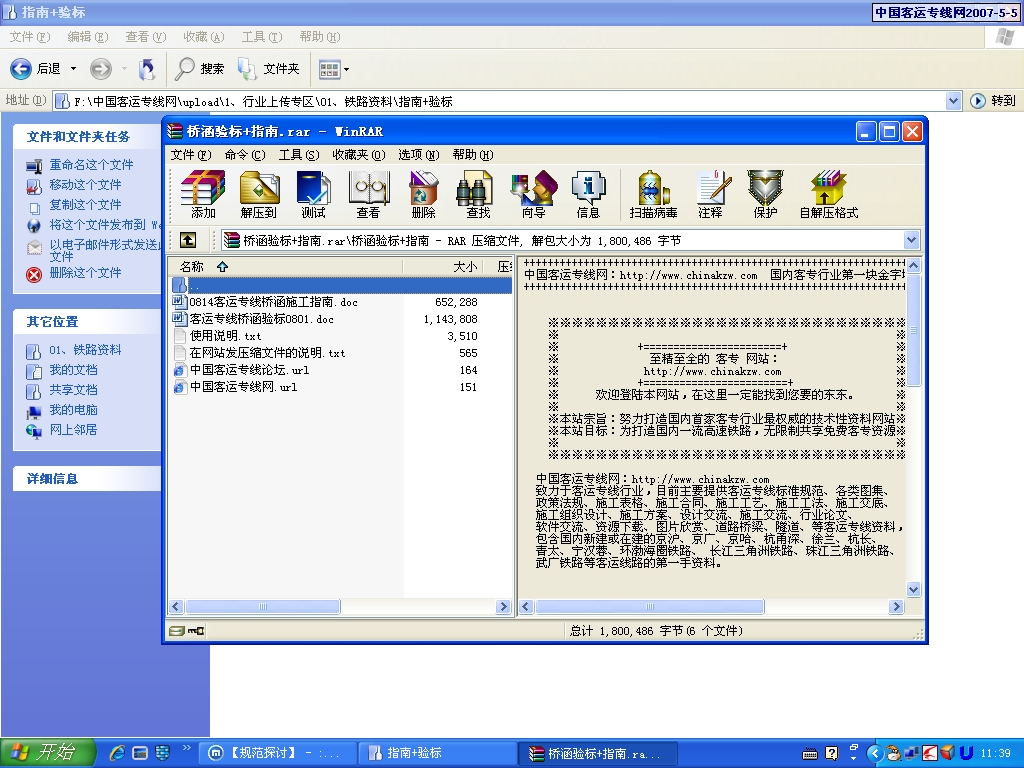Open 01、铁路资料 folder link
The width and height of the screenshot is (1024, 768).
[85, 350]
